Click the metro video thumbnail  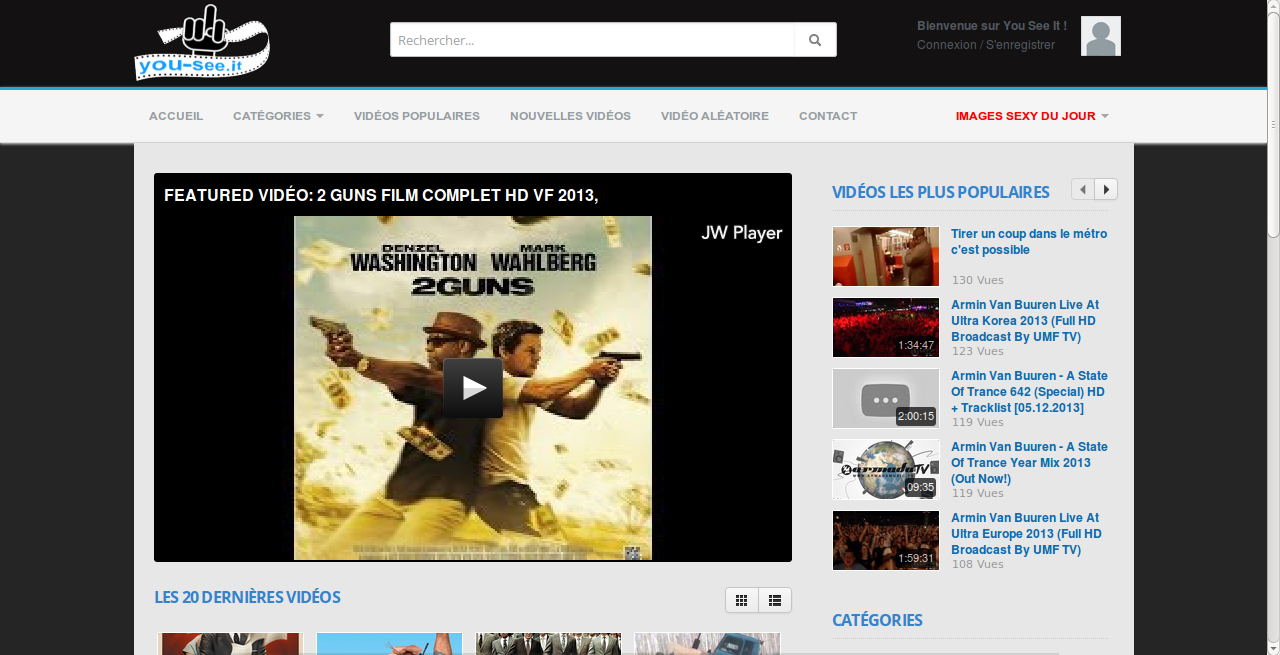tap(886, 257)
